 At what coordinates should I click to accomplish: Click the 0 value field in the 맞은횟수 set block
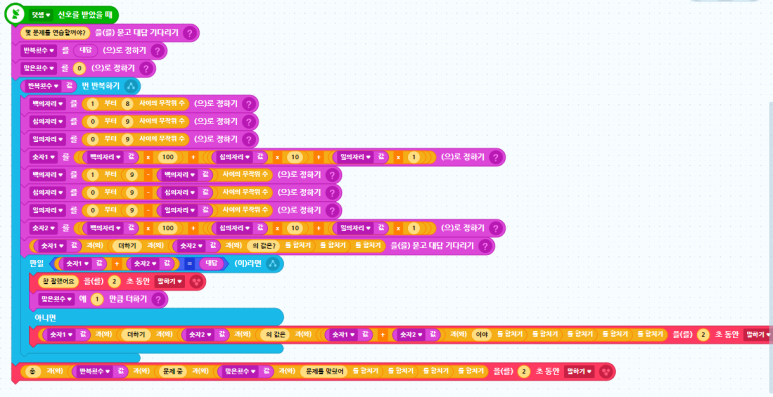(x=79, y=69)
